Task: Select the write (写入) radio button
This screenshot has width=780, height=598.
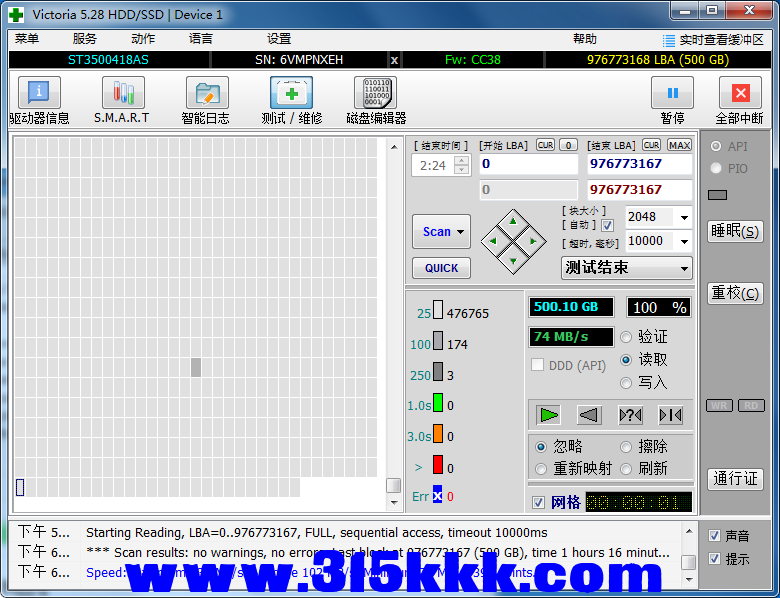Action: [626, 383]
